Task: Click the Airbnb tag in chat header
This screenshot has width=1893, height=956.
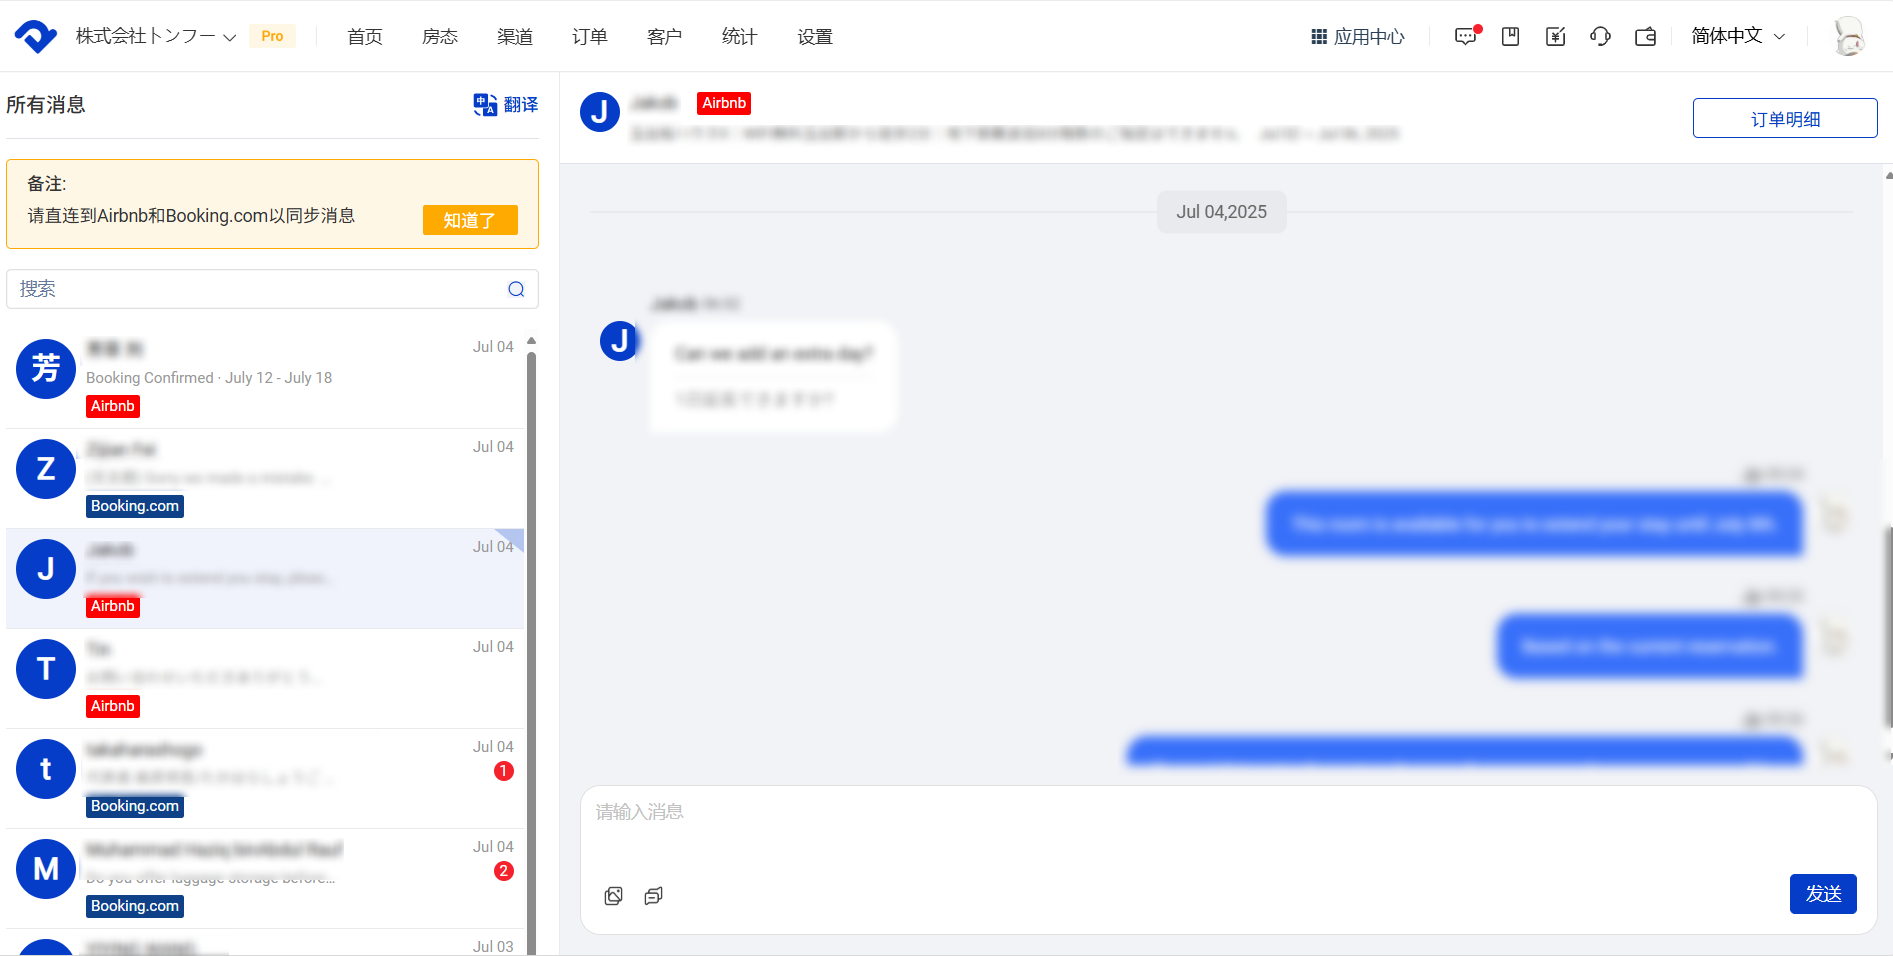Action: [x=724, y=103]
